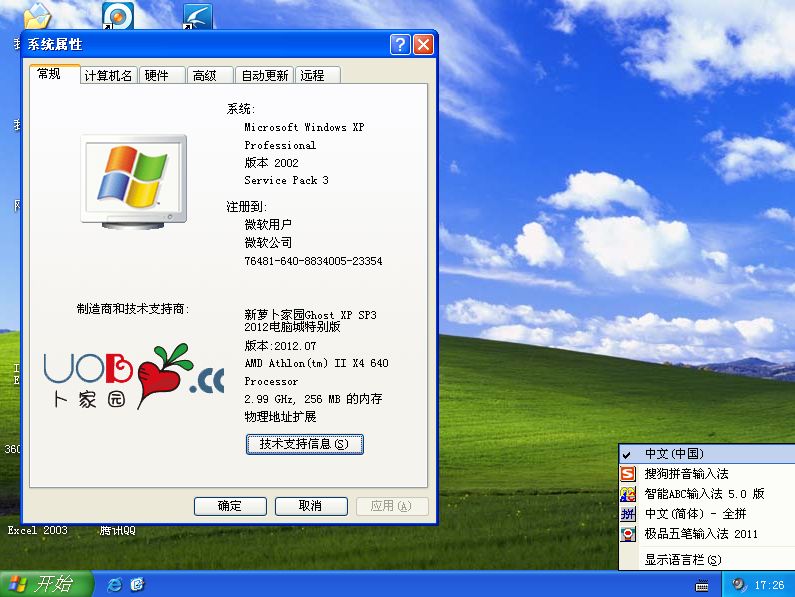Switch to the 计算机名 tab
Viewport: 795px width, 597px height.
point(109,76)
